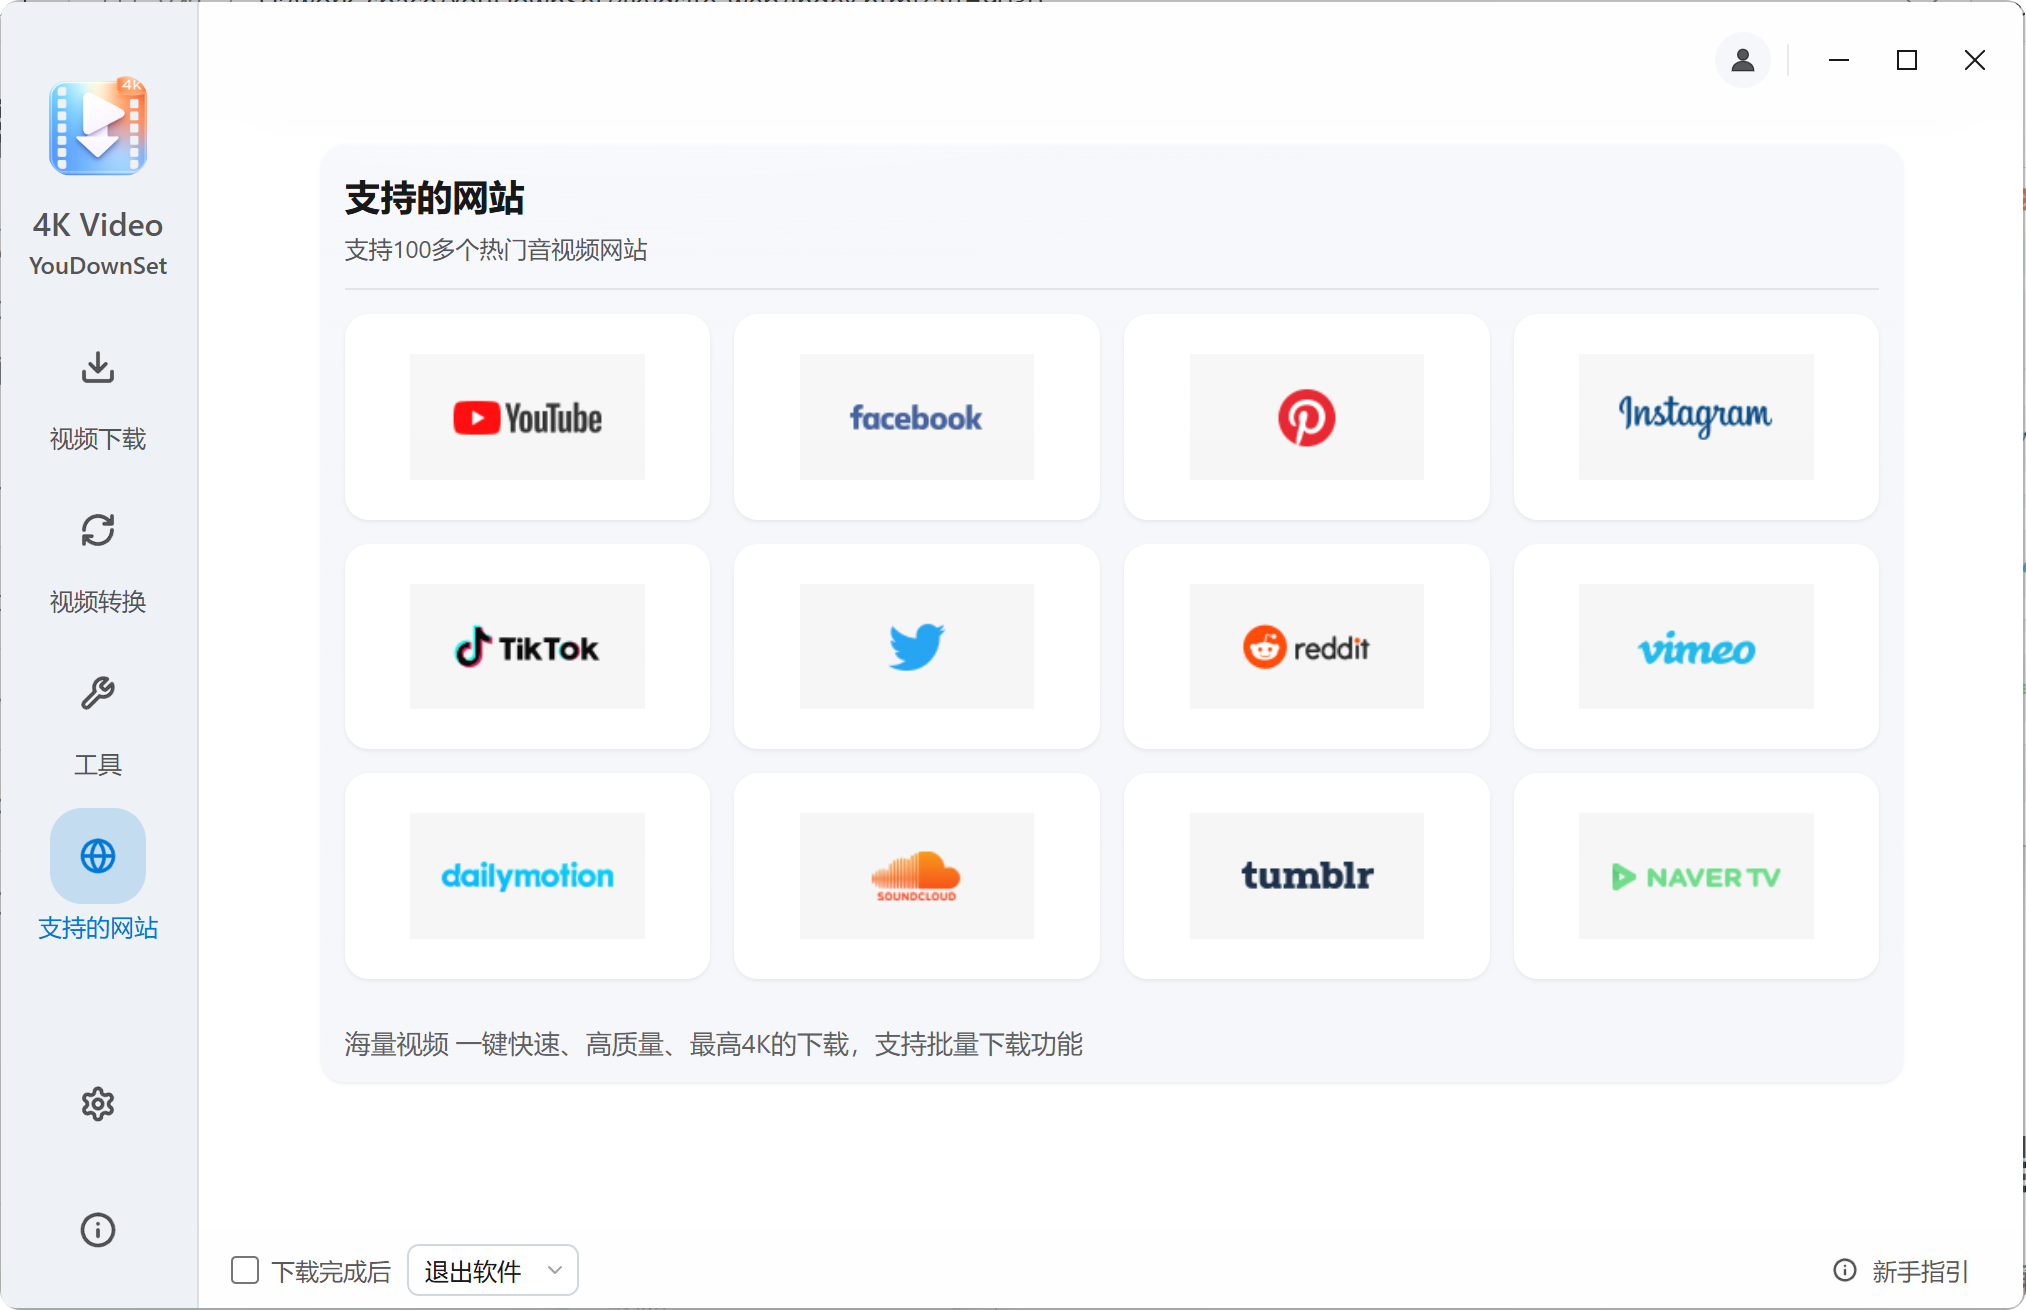Open the user account icon

[x=1742, y=60]
